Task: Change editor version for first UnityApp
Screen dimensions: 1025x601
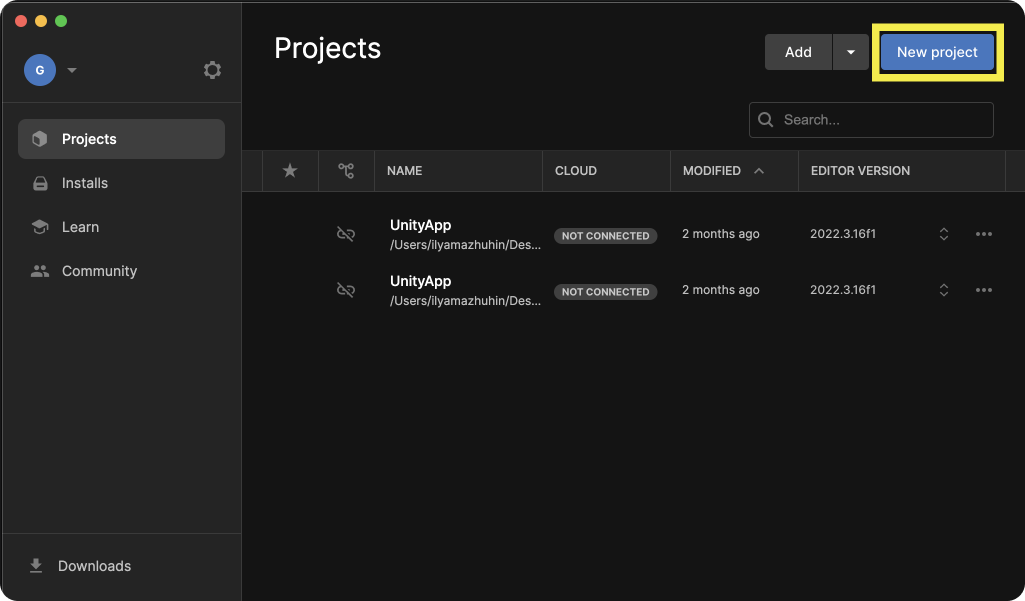Action: pyautogui.click(x=943, y=234)
